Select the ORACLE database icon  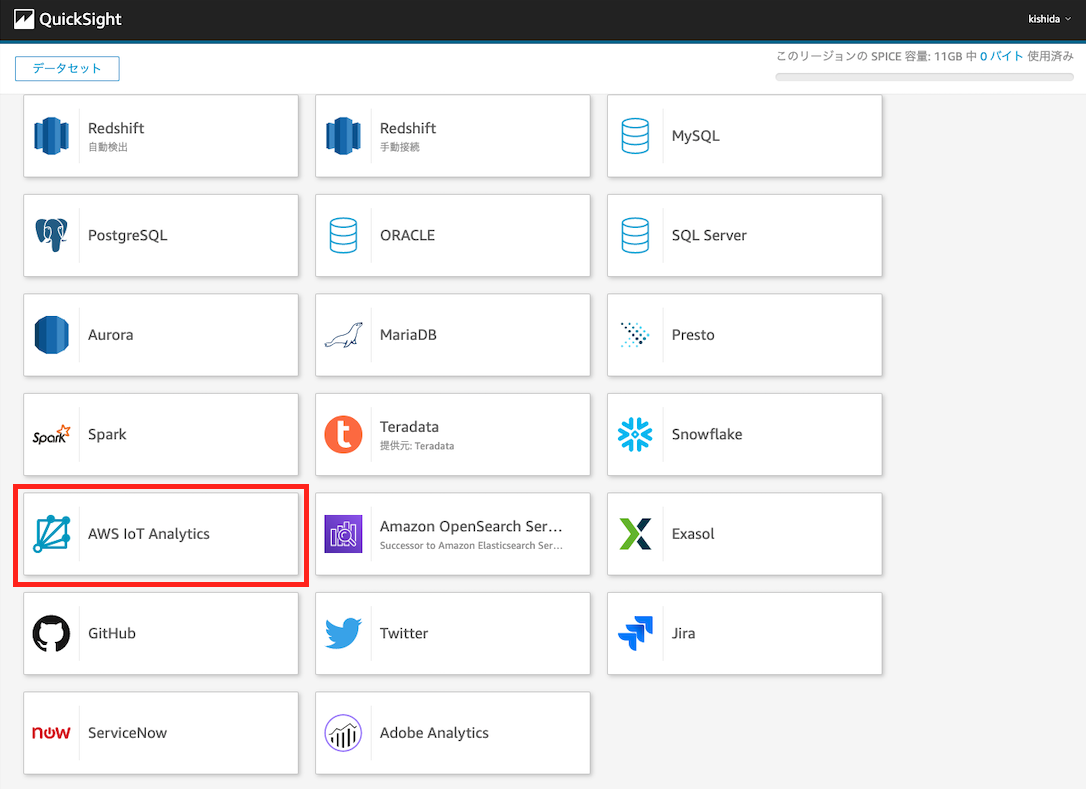[x=344, y=236]
